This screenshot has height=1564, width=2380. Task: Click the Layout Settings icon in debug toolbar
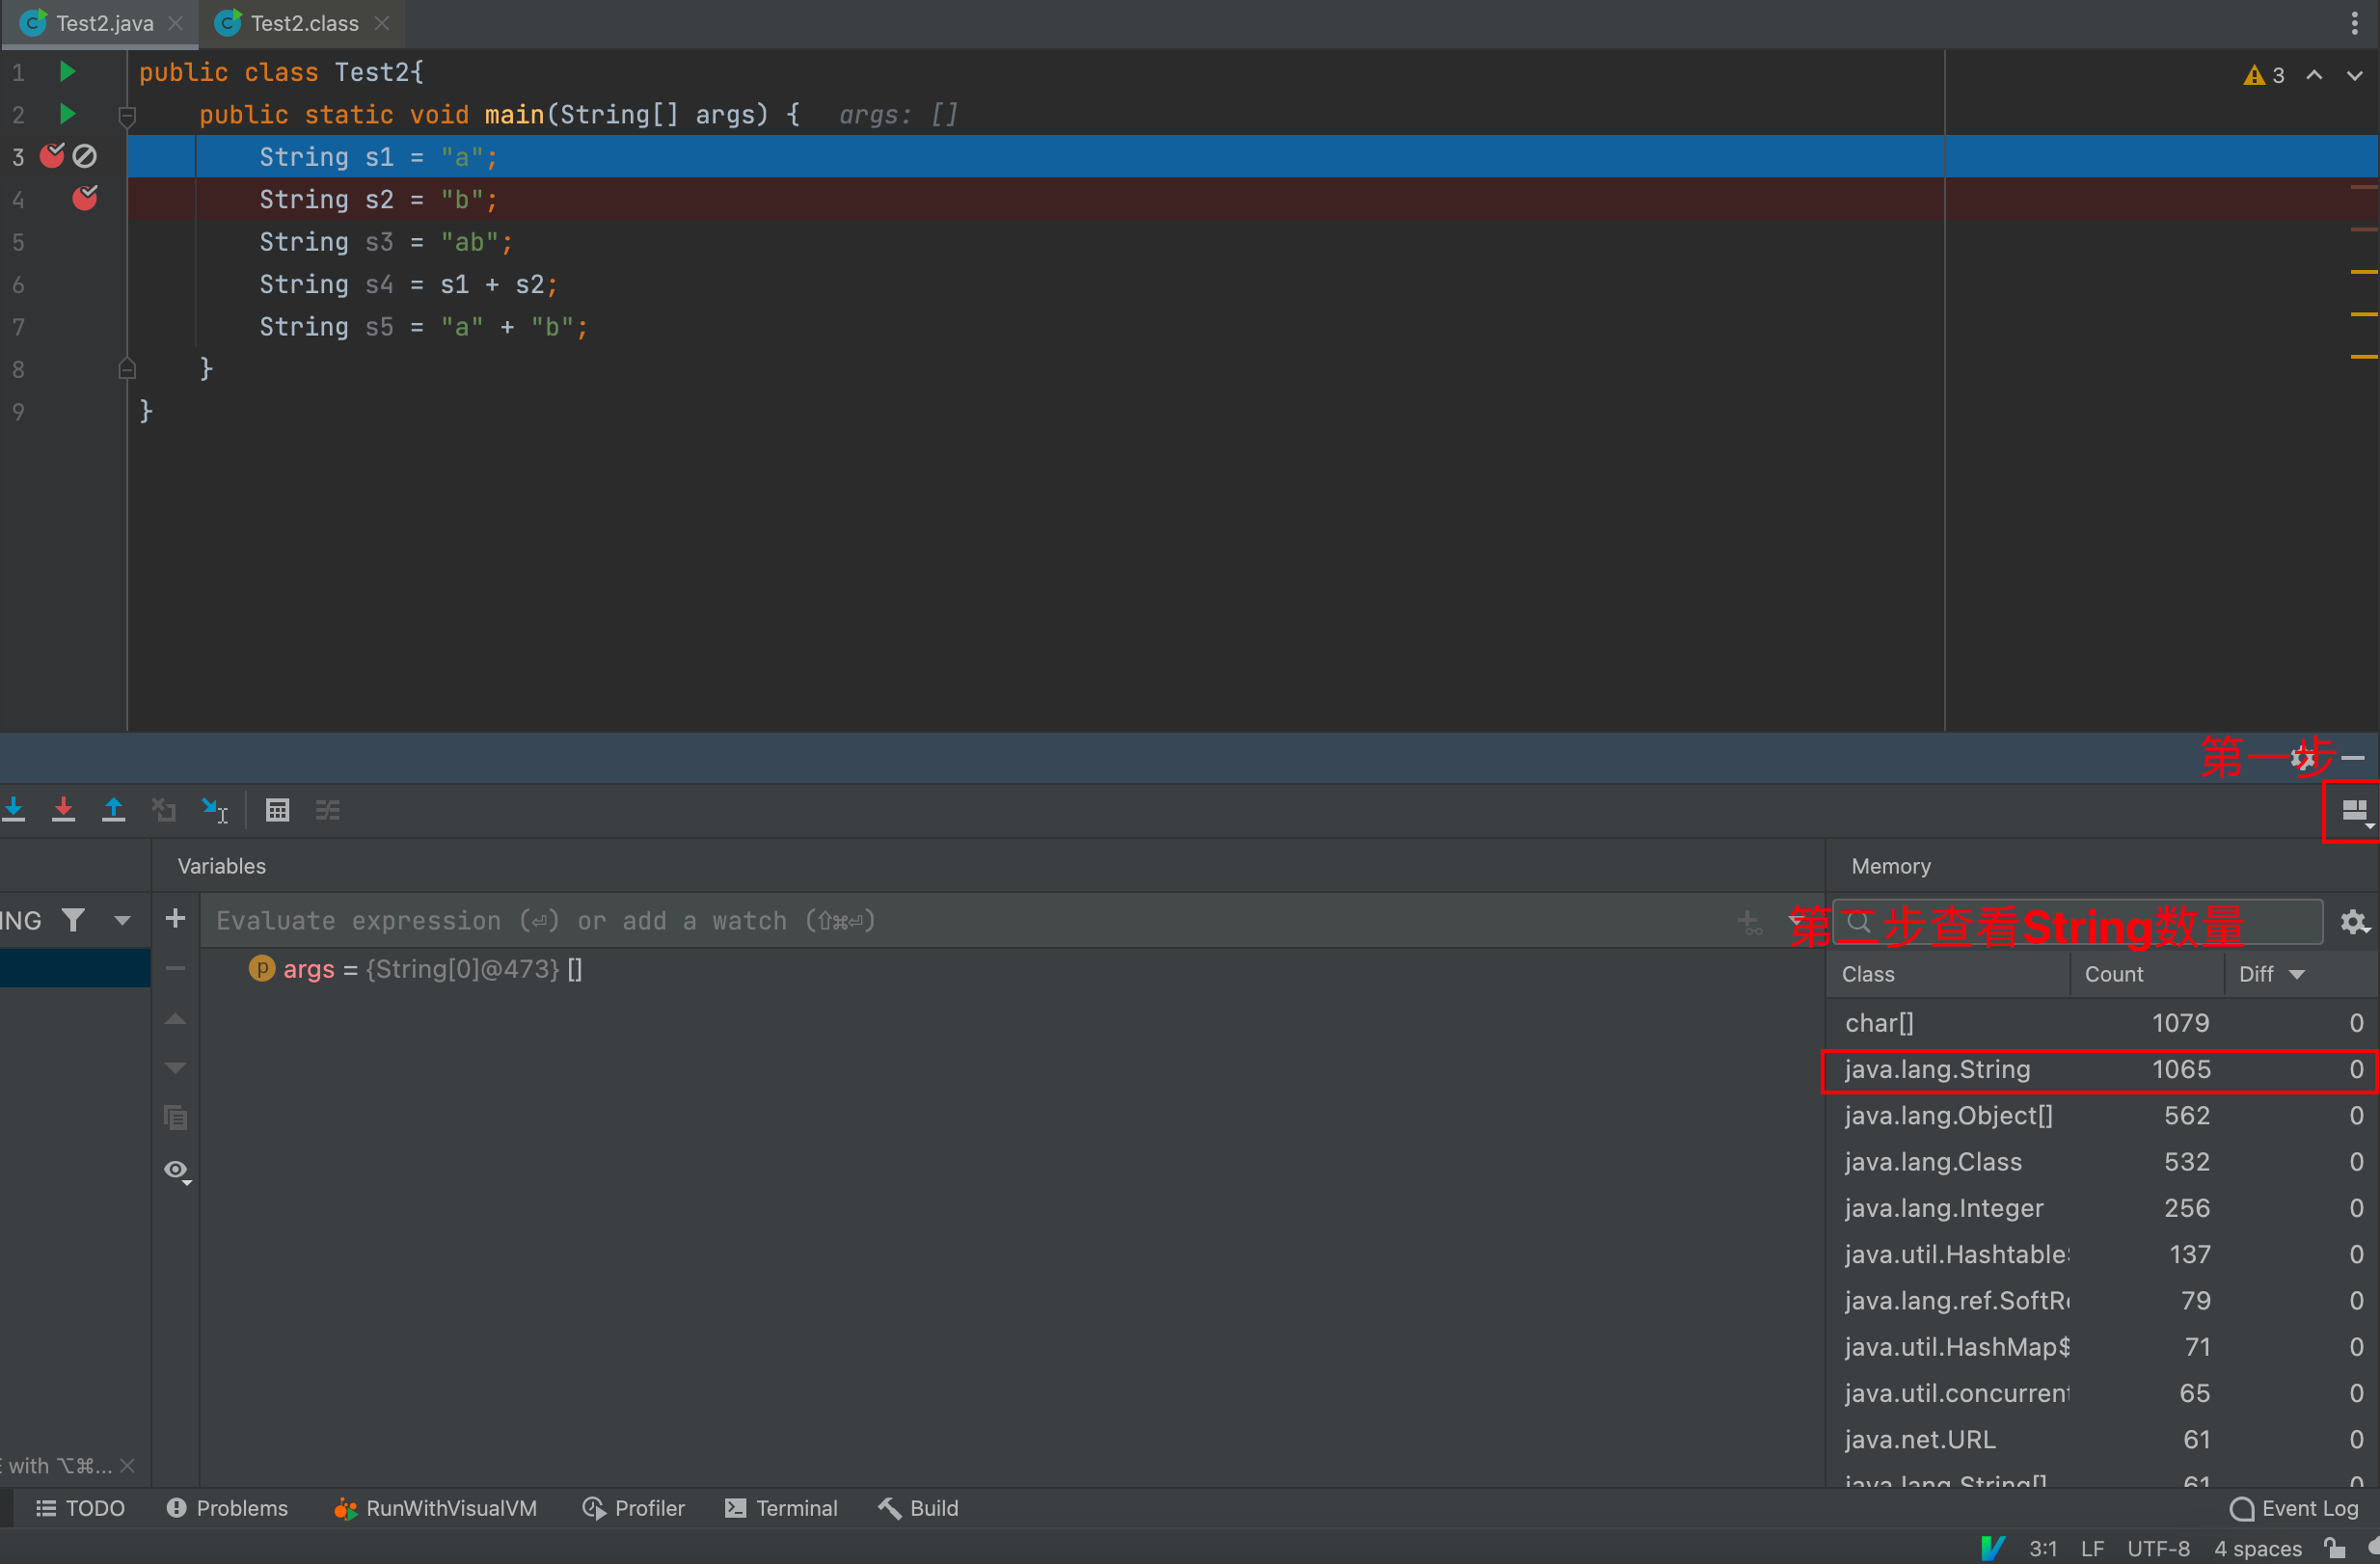tap(2354, 810)
